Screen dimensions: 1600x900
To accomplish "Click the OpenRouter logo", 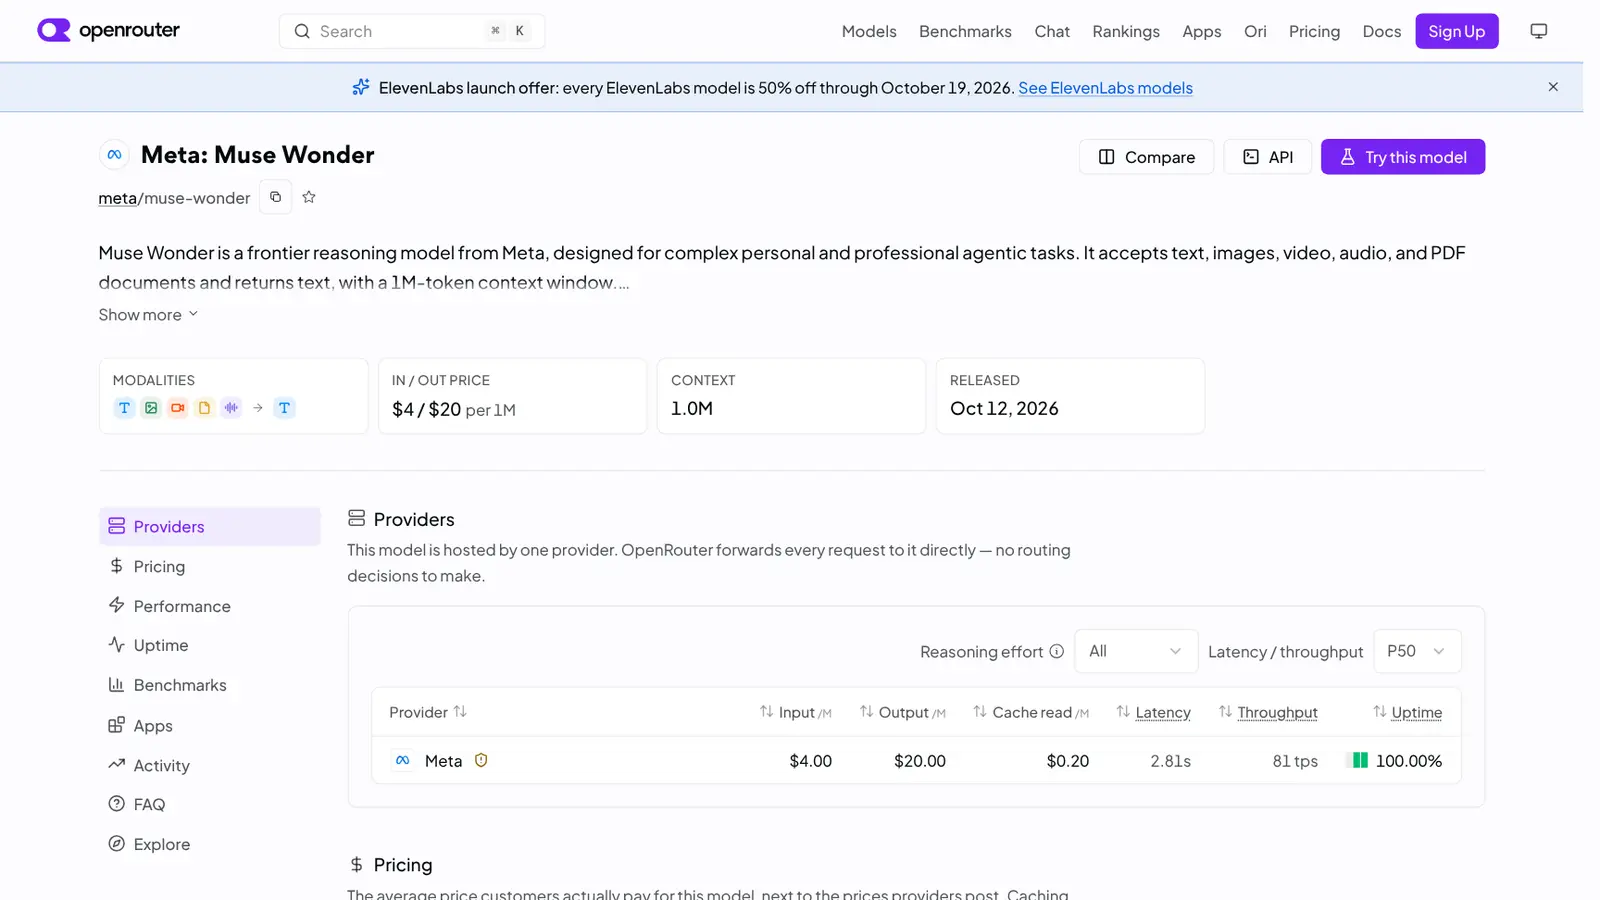I will [108, 30].
